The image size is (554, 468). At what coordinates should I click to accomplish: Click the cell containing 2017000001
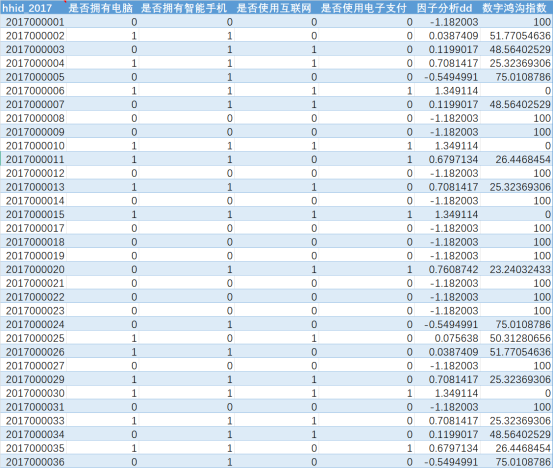[x=34, y=22]
